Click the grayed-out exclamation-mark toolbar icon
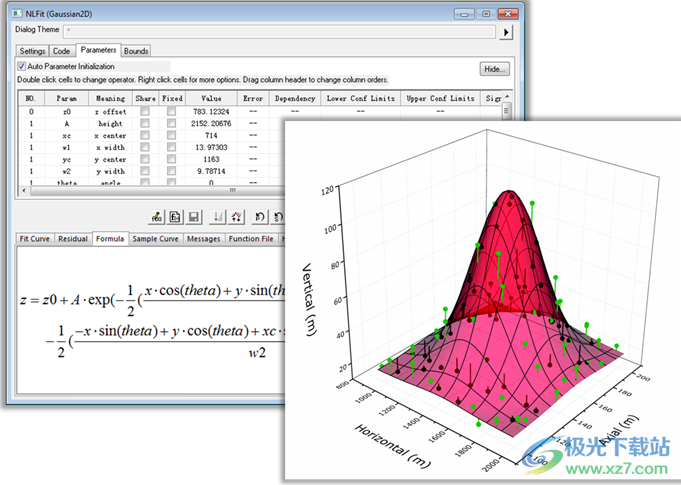 217,217
